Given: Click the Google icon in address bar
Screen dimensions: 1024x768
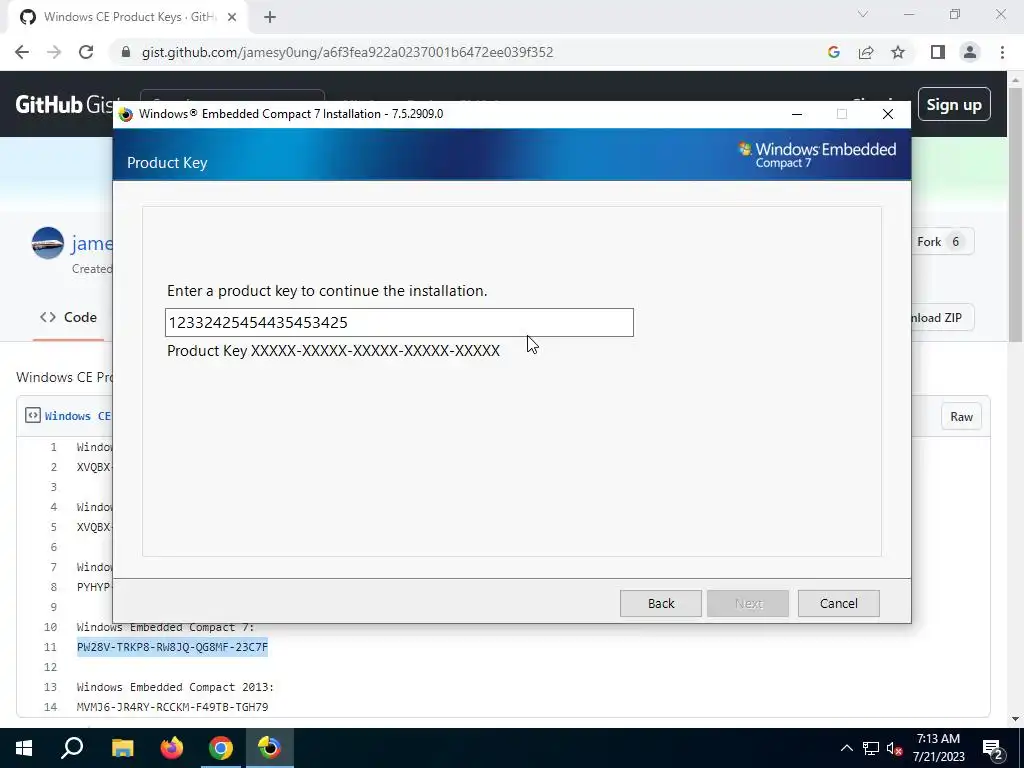Looking at the screenshot, I should (833, 52).
